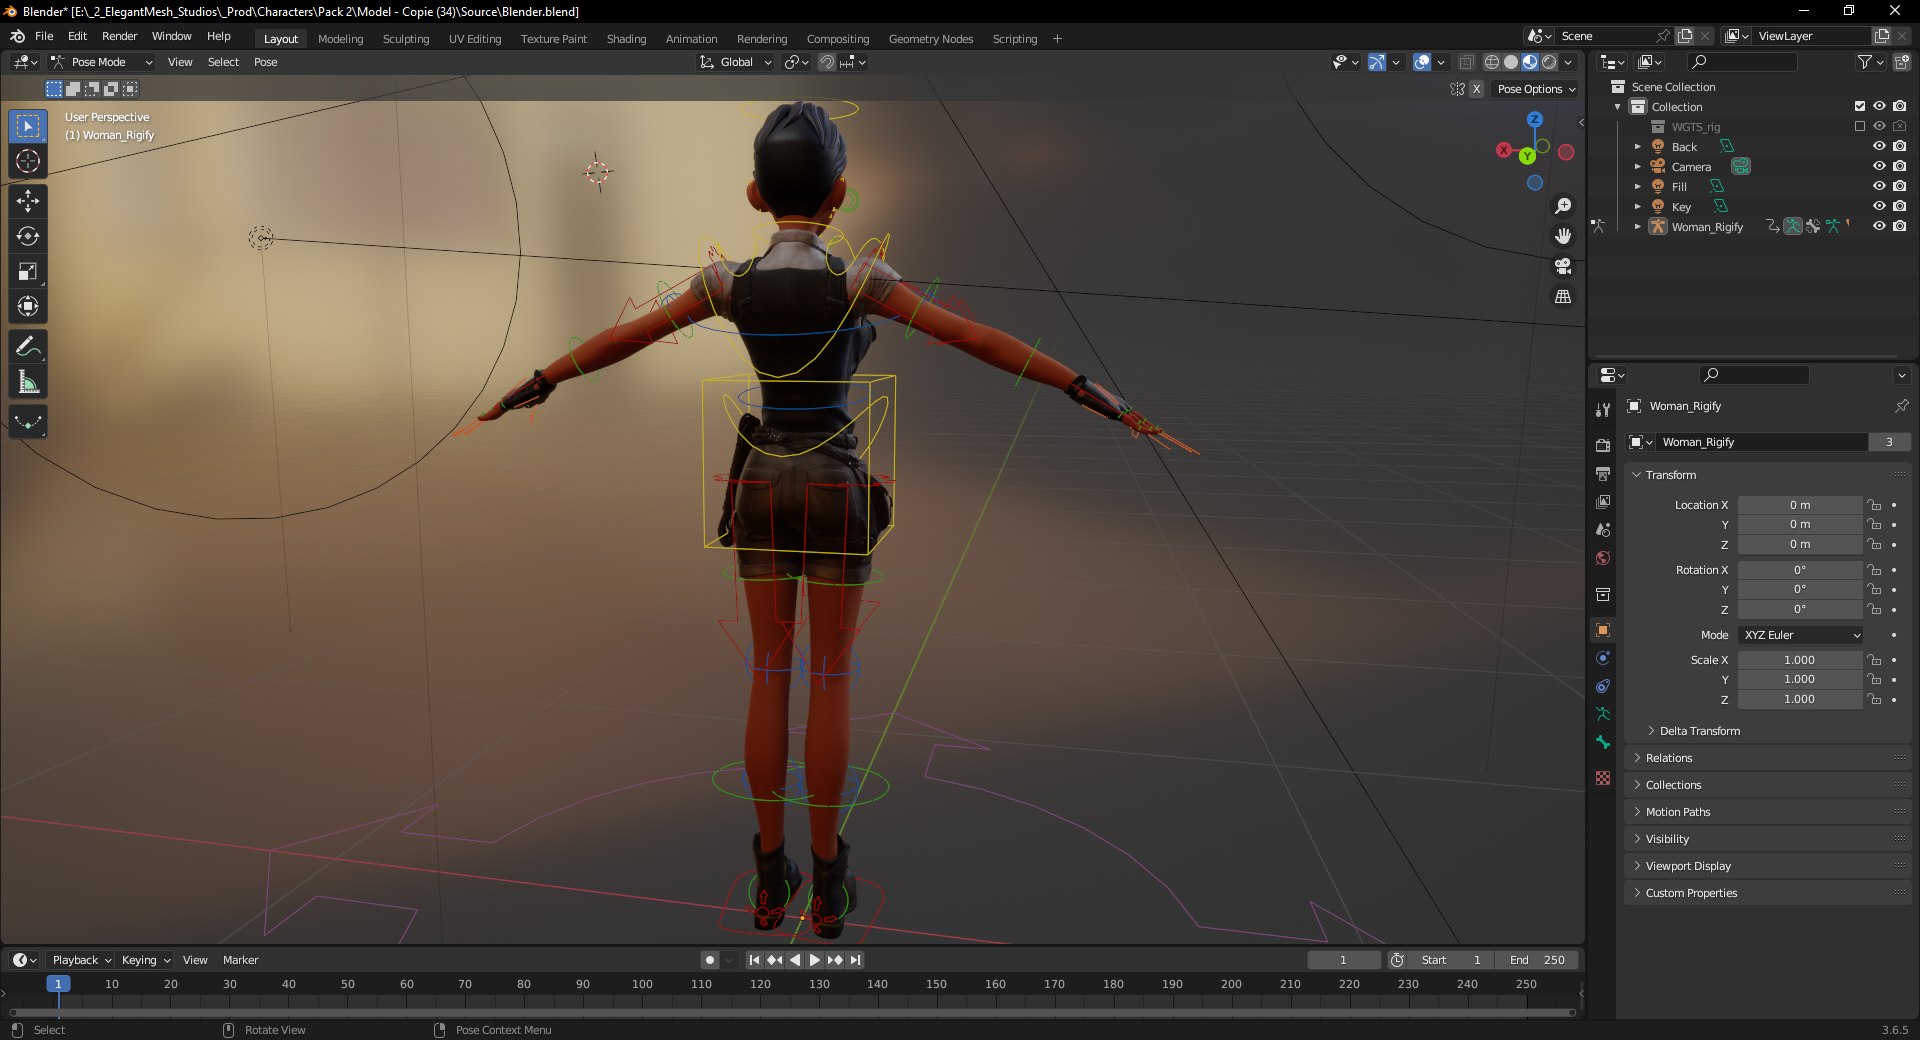1920x1040 pixels.
Task: Select the Move tool in toolbar
Action: click(x=28, y=201)
